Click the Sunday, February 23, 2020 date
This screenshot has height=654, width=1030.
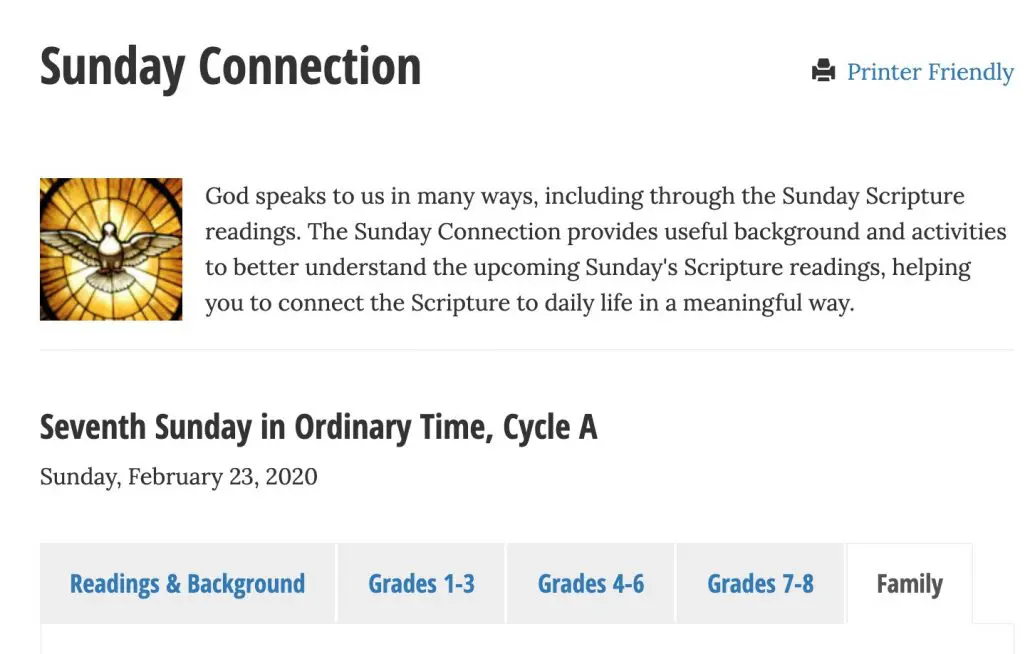(x=178, y=476)
